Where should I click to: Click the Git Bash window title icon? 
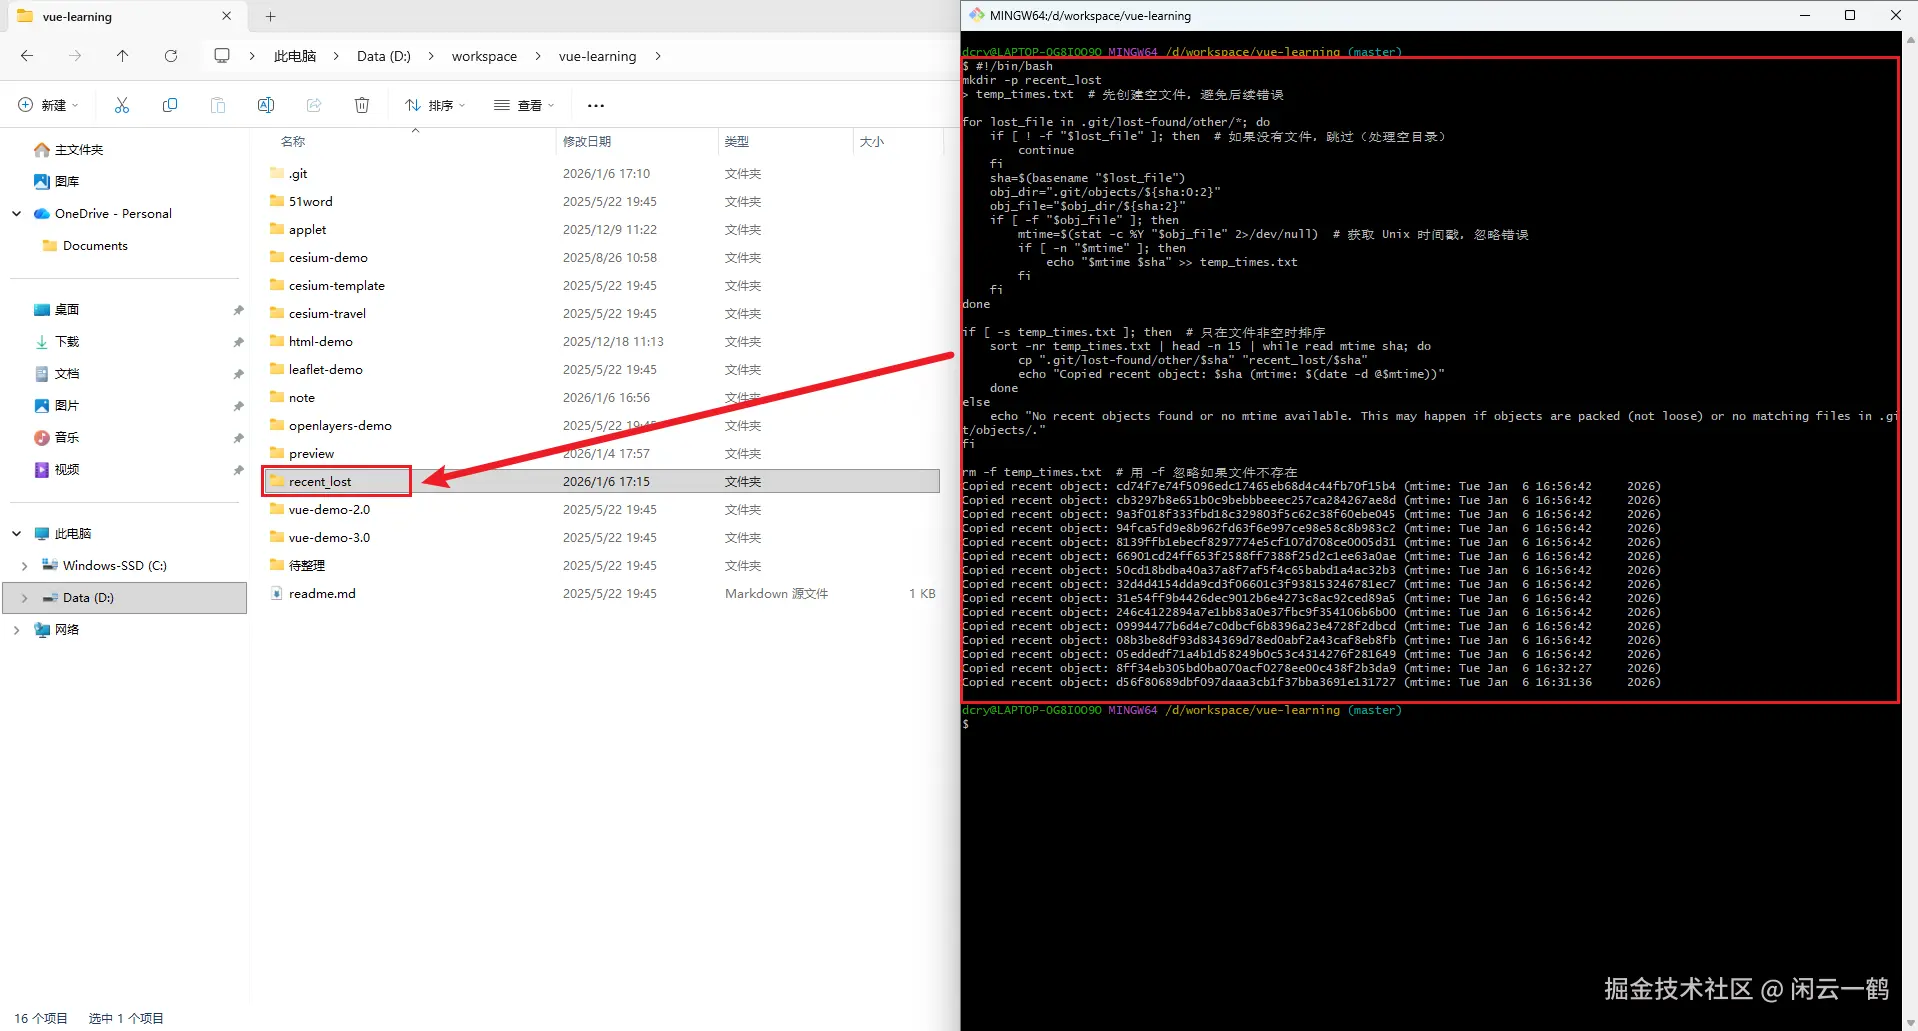(x=977, y=15)
